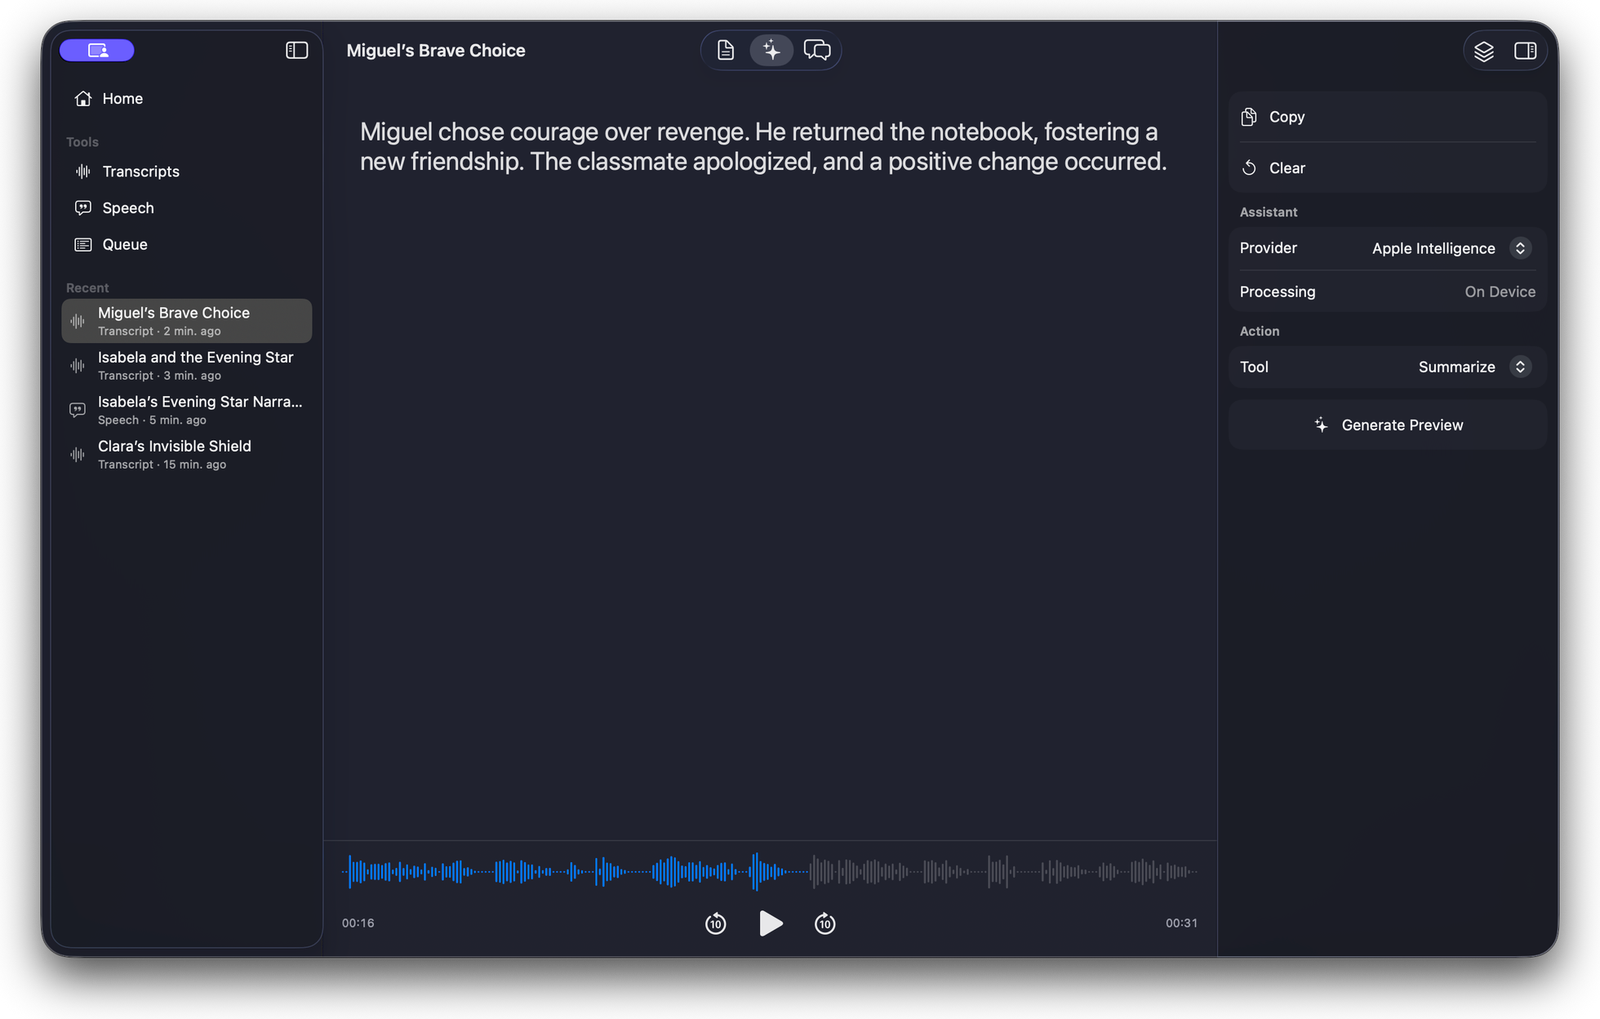Click the Tools section label

(82, 142)
